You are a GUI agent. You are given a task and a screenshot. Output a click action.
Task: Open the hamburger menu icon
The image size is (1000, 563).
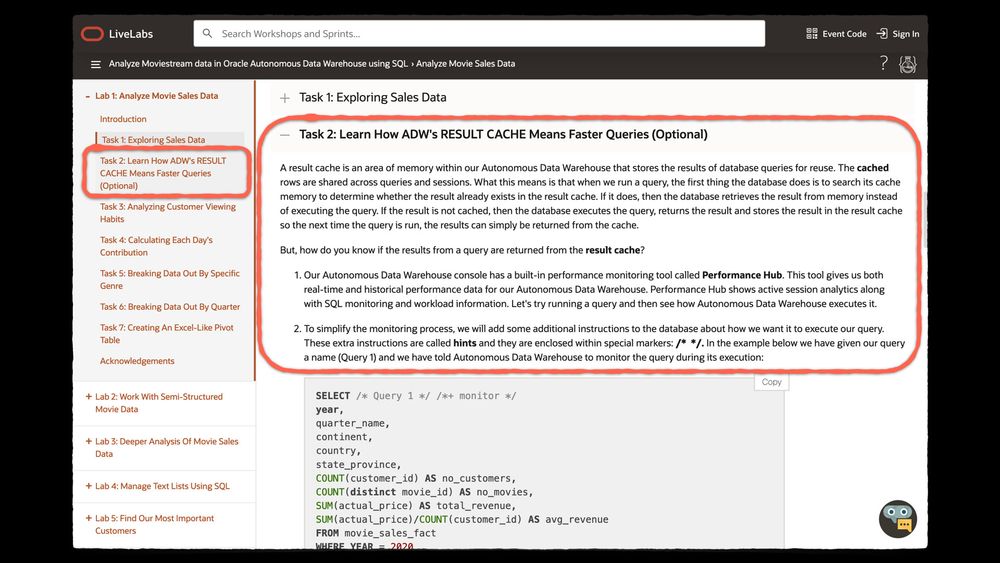pyautogui.click(x=96, y=64)
